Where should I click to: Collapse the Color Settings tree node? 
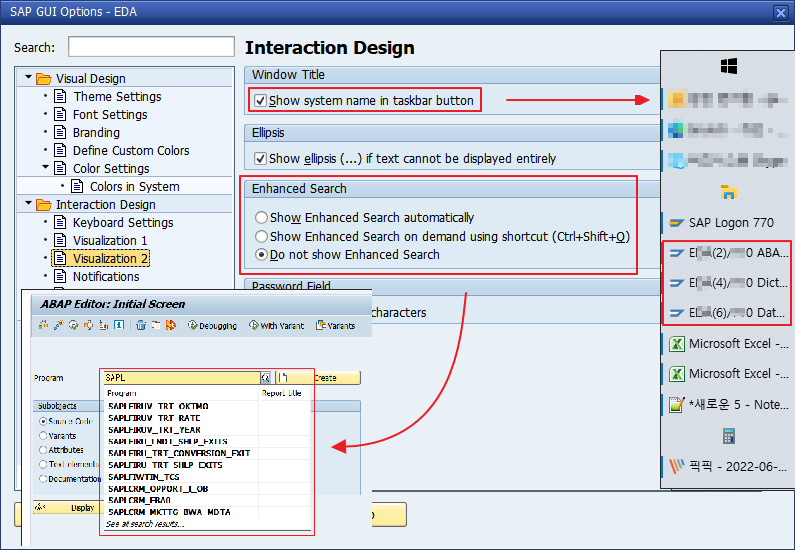pyautogui.click(x=45, y=167)
